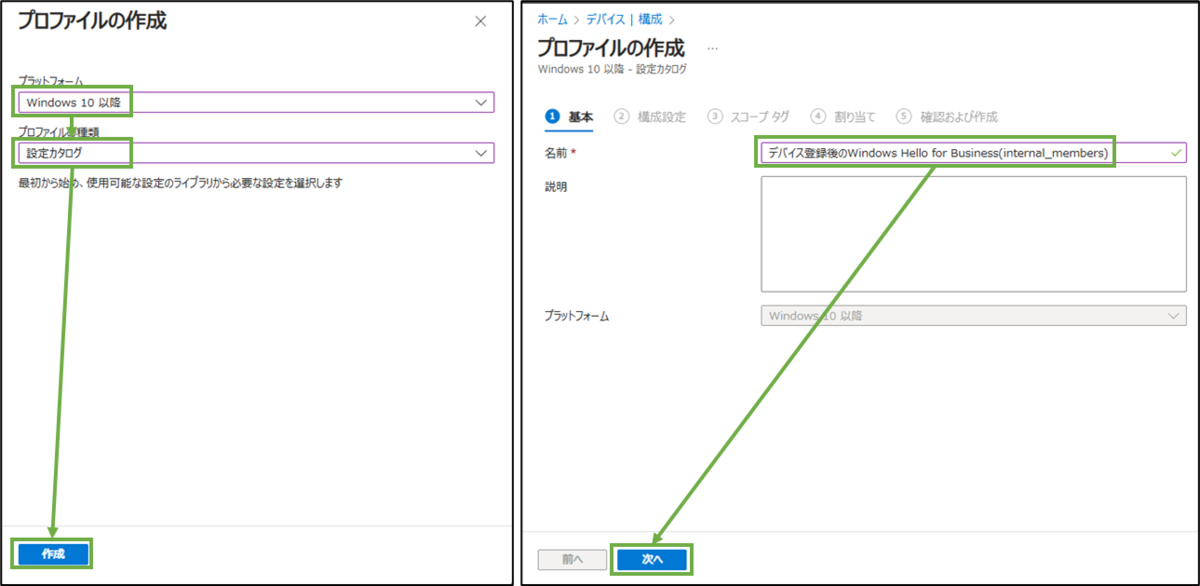1200x586 pixels.
Task: Click the Windows 10 以降 - 設定カタログ subtitle
Action: pyautogui.click(x=612, y=69)
